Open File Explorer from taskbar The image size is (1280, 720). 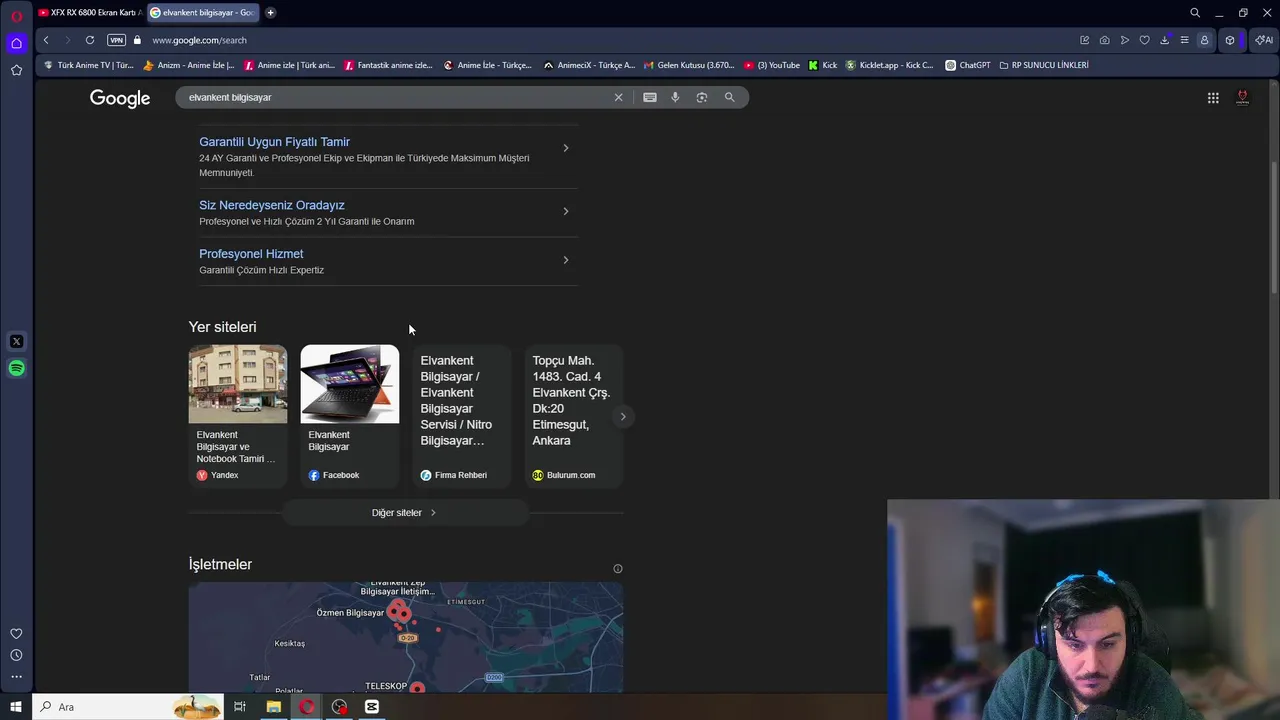pyautogui.click(x=273, y=707)
